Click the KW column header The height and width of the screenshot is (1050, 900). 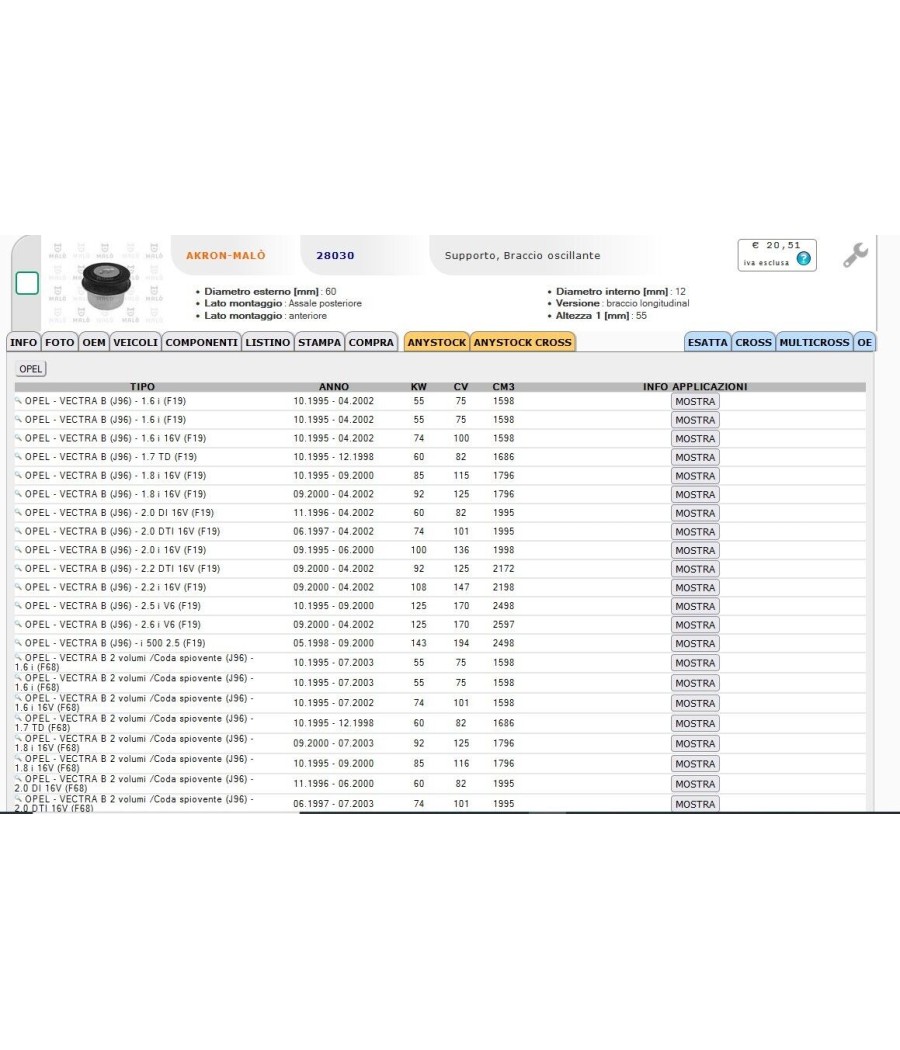coord(419,386)
